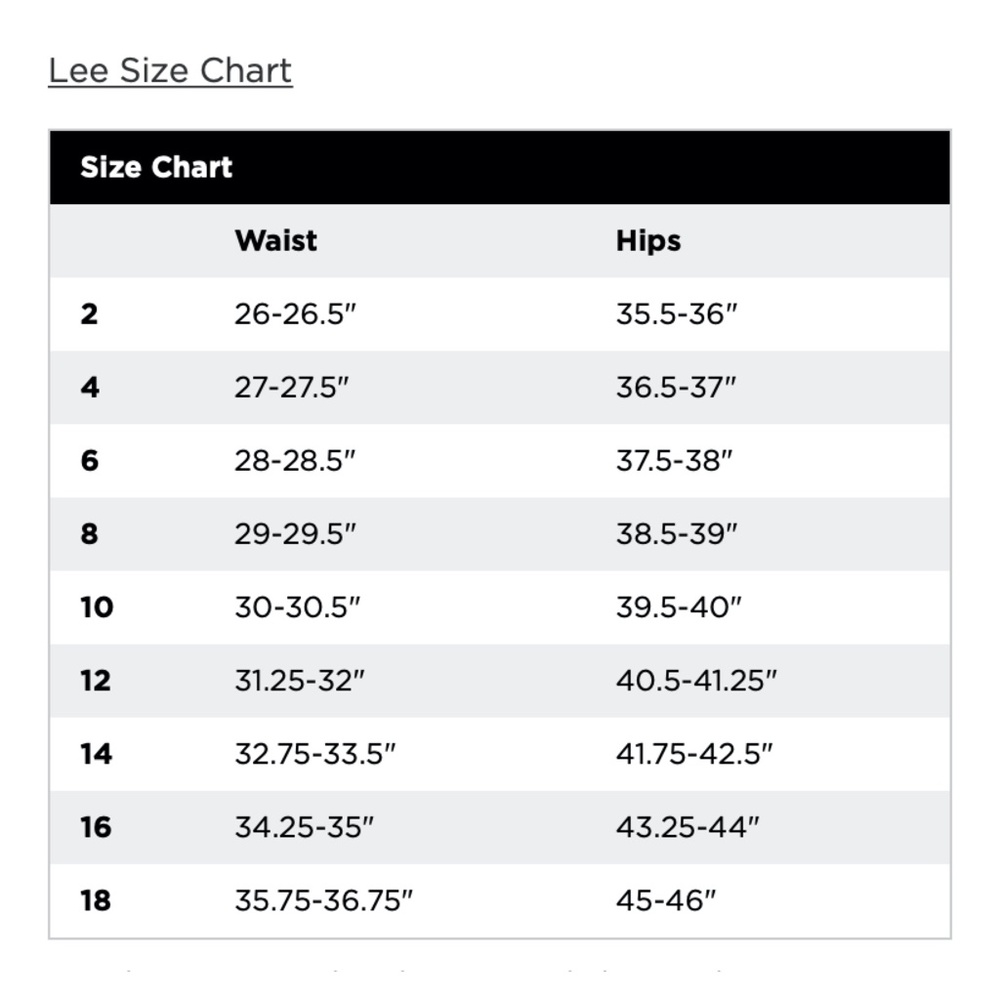Click the size 6 row label
Screen dimensions: 1000x1000
[90, 461]
